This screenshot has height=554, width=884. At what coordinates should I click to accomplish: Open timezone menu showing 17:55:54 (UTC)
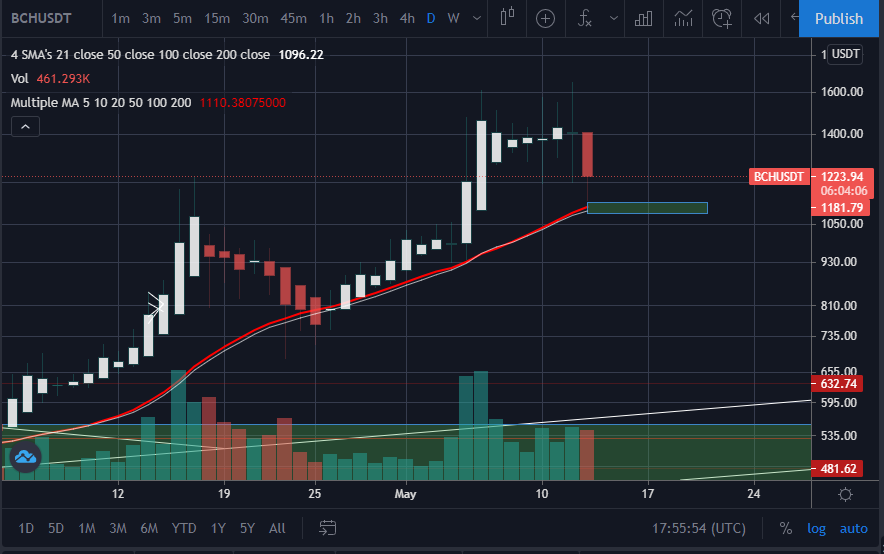(699, 528)
